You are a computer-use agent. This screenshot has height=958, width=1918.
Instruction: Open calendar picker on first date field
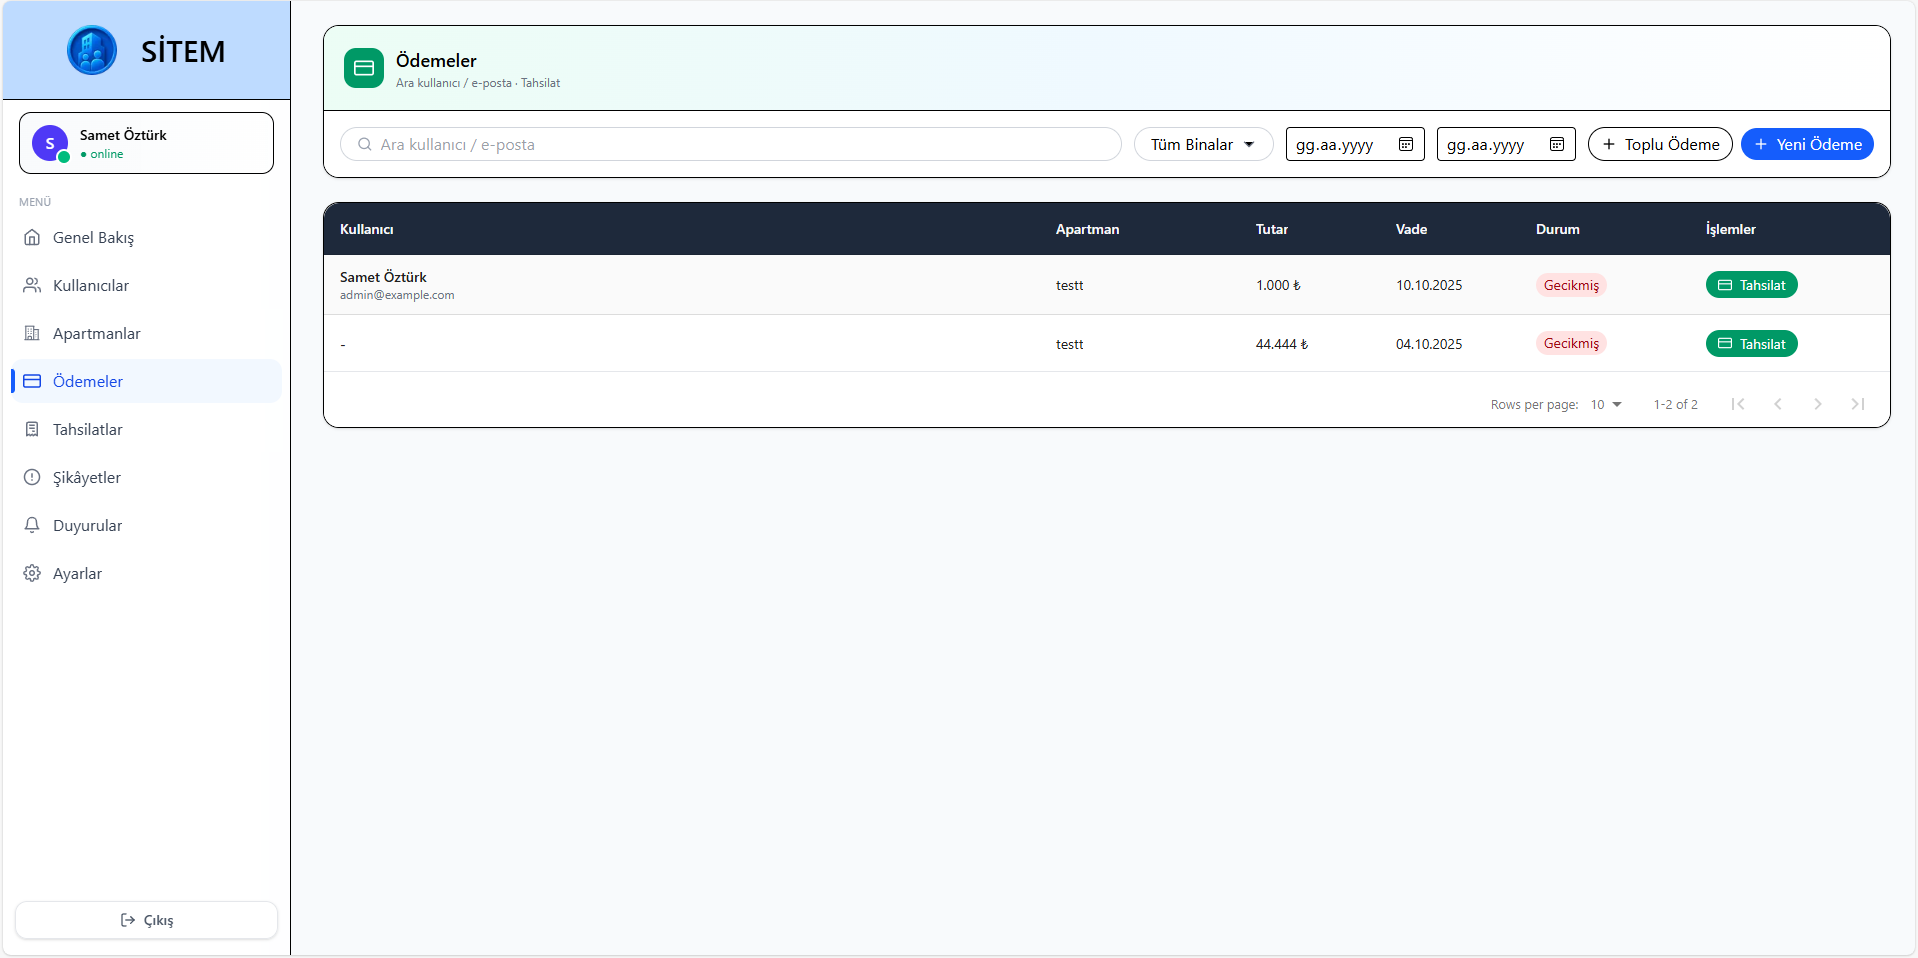pos(1405,144)
